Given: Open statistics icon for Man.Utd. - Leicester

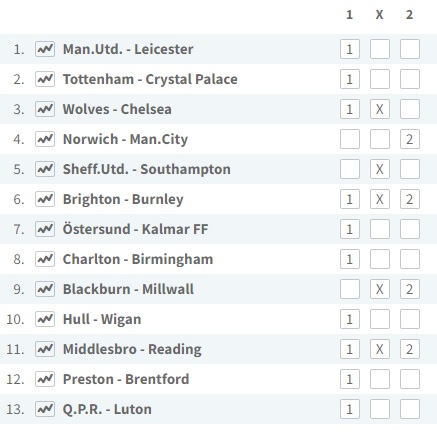Looking at the screenshot, I should pyautogui.click(x=45, y=49).
